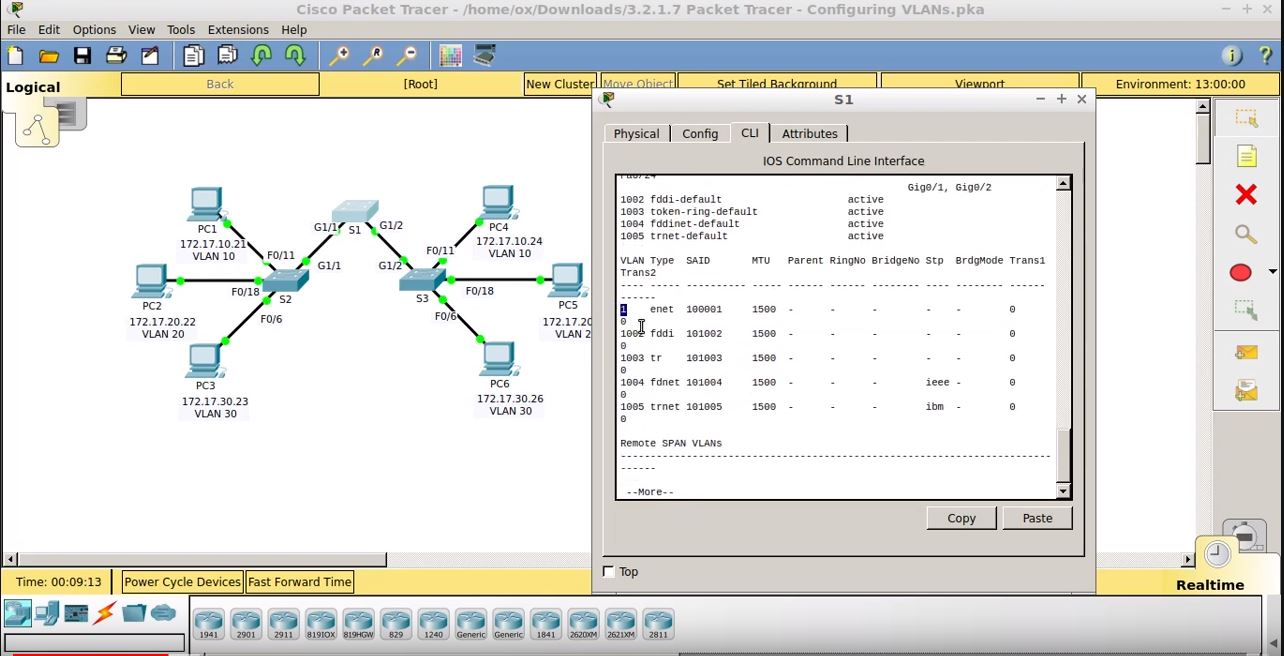1284x656 pixels.
Task: Click the Zoom In toolbar icon
Action: (339, 55)
